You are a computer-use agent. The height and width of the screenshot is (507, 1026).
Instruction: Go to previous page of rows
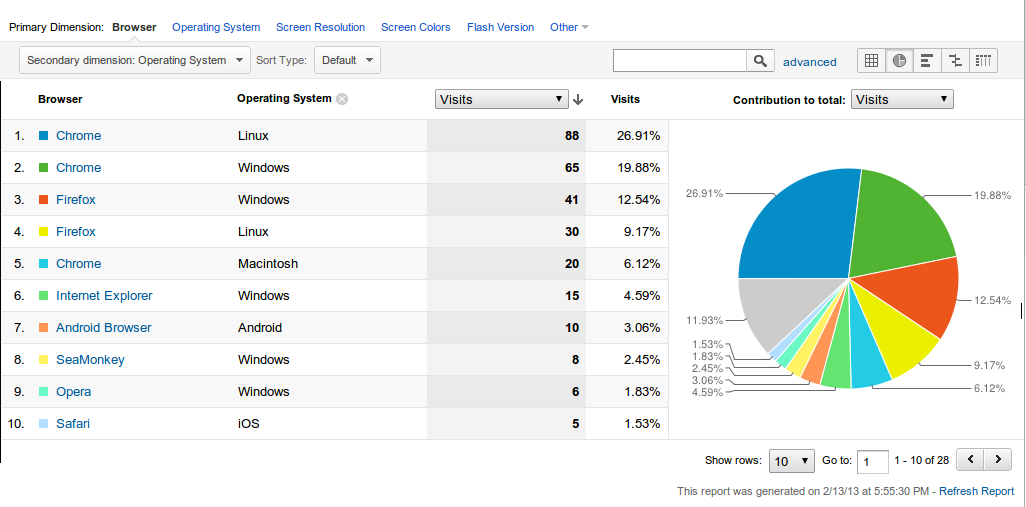[x=971, y=460]
